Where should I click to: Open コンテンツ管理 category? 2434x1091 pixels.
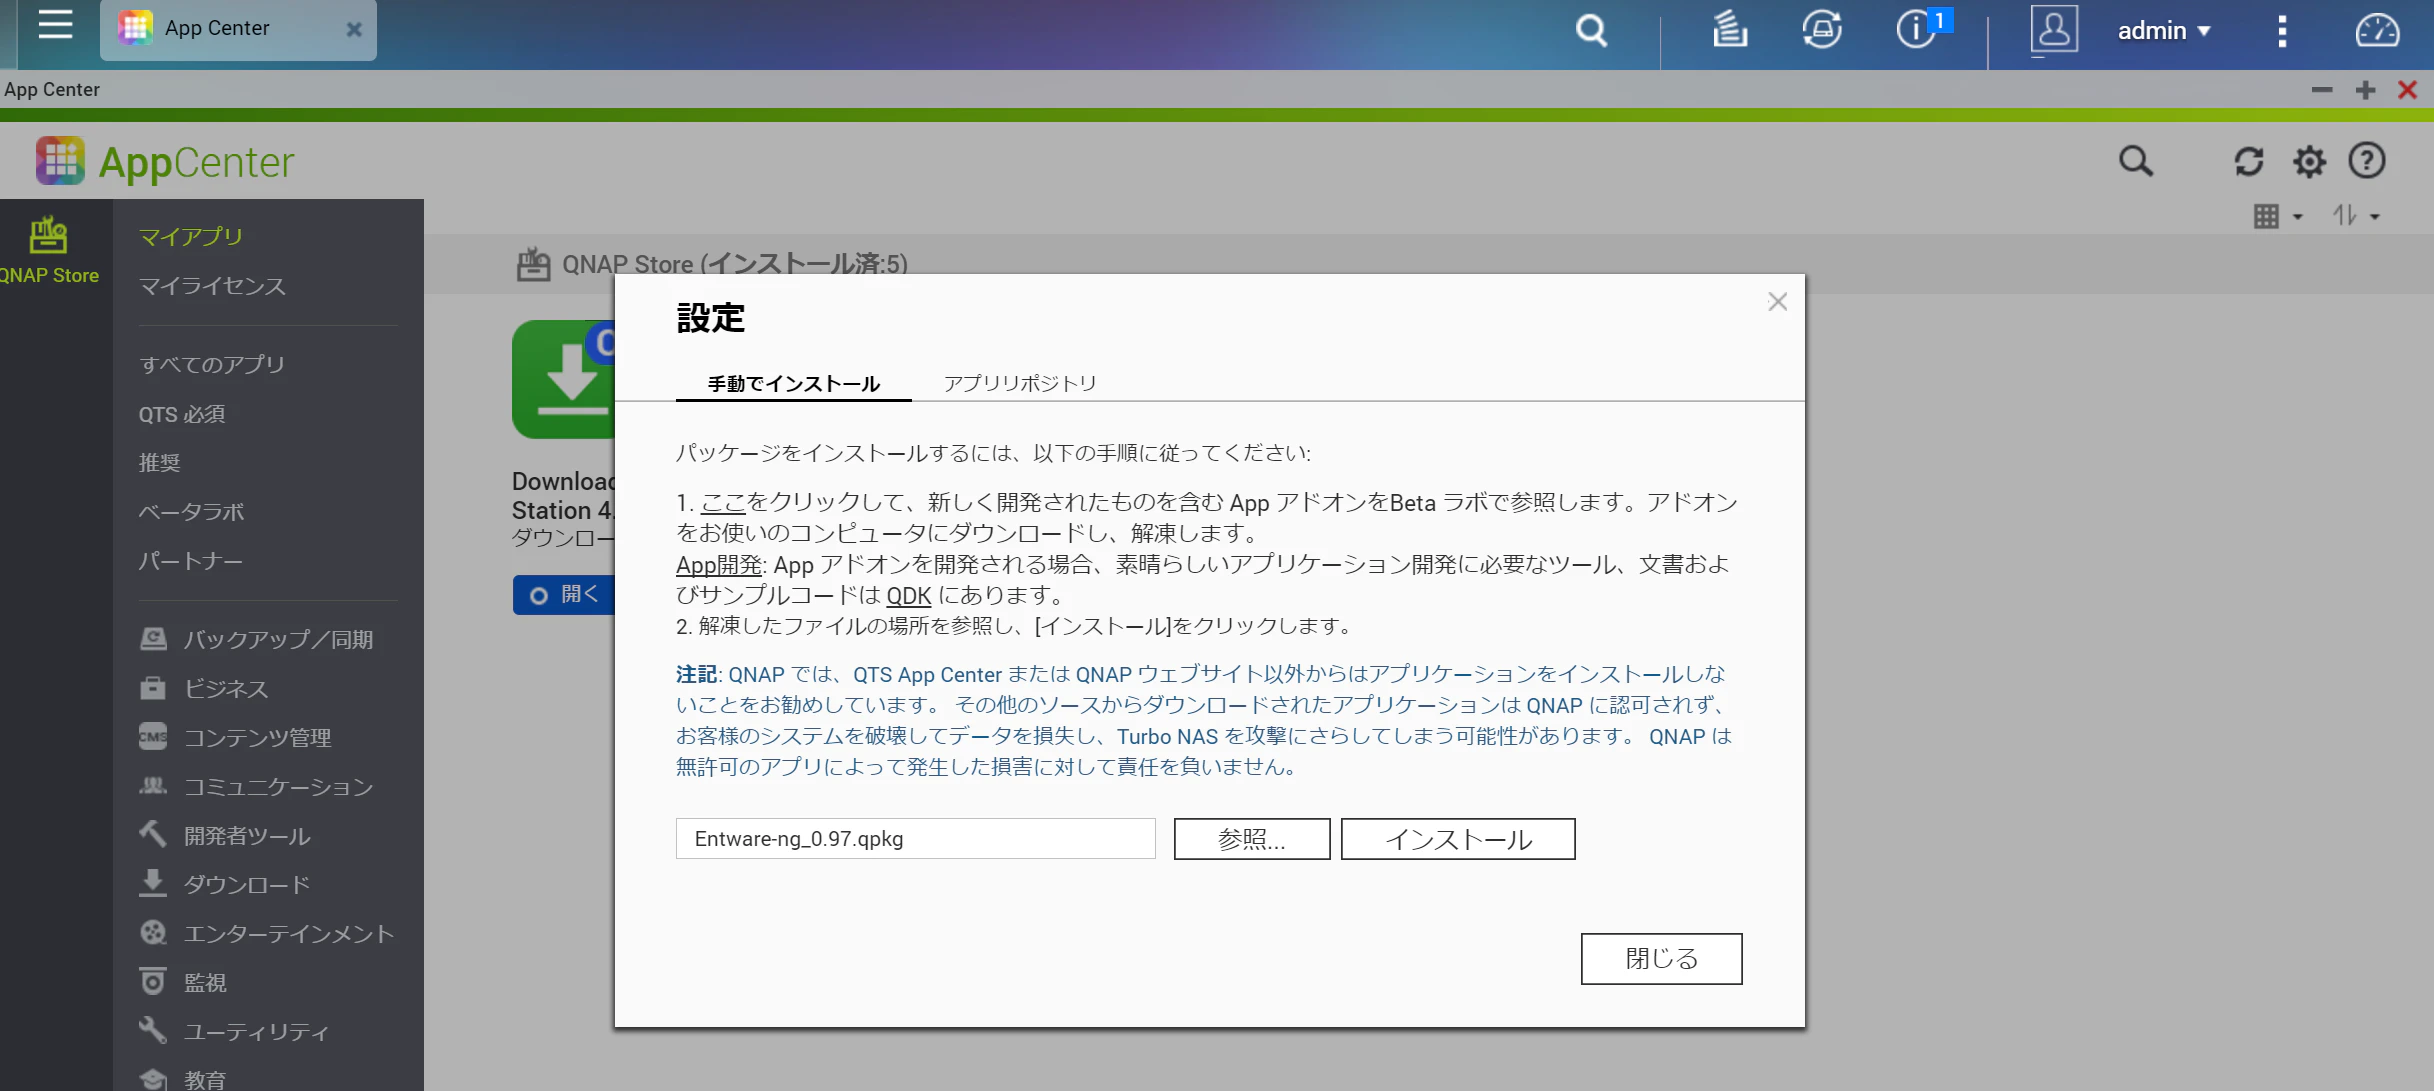click(236, 737)
